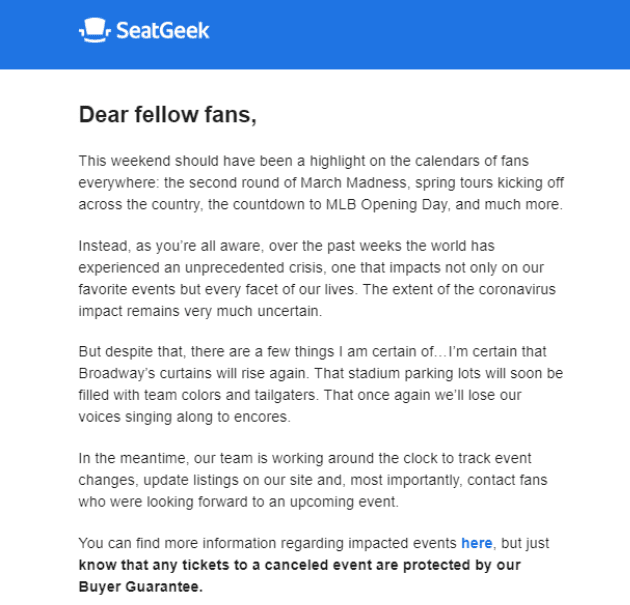630x605 pixels.
Task: Click the "Dear fellow fans," heading
Action: point(168,114)
